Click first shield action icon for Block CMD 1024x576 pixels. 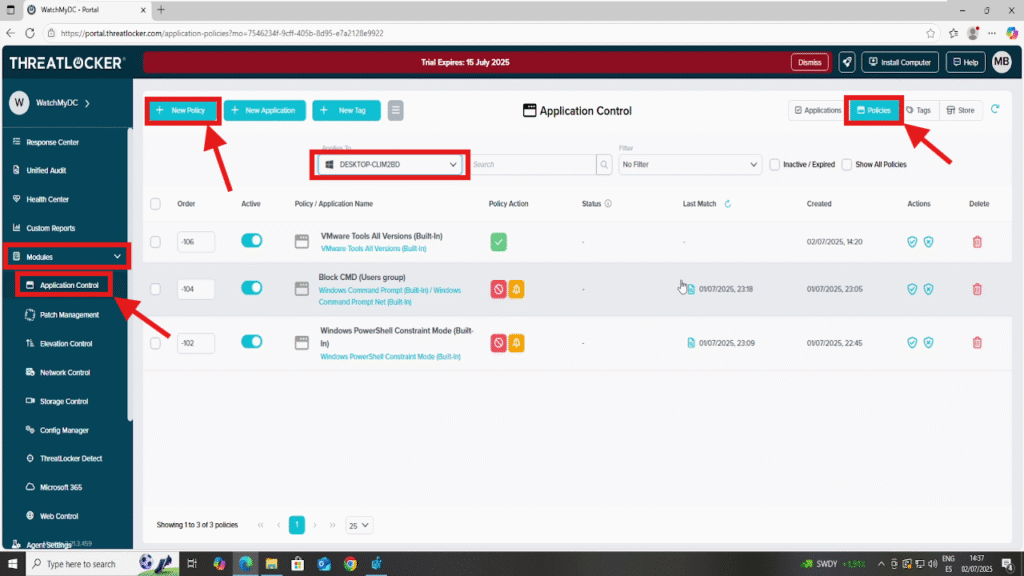click(x=912, y=289)
